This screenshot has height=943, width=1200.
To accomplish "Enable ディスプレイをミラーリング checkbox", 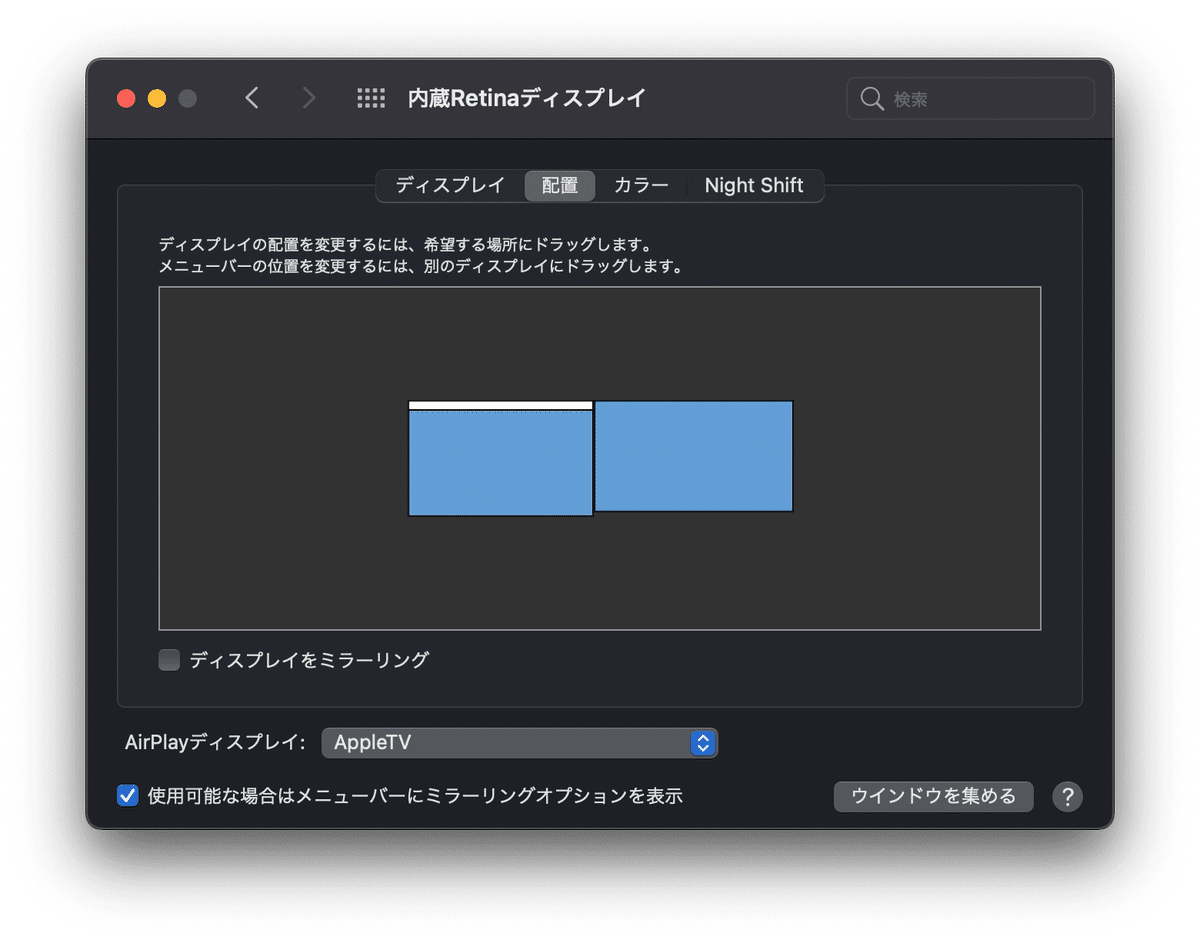I will pyautogui.click(x=170, y=660).
